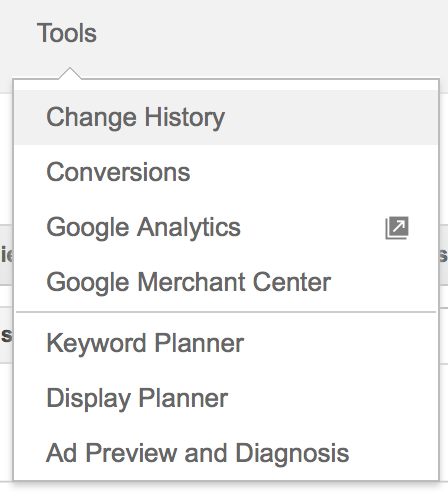Image resolution: width=448 pixels, height=500 pixels.
Task: Click the word Keyword in Keyword Planner
Action: tap(96, 344)
